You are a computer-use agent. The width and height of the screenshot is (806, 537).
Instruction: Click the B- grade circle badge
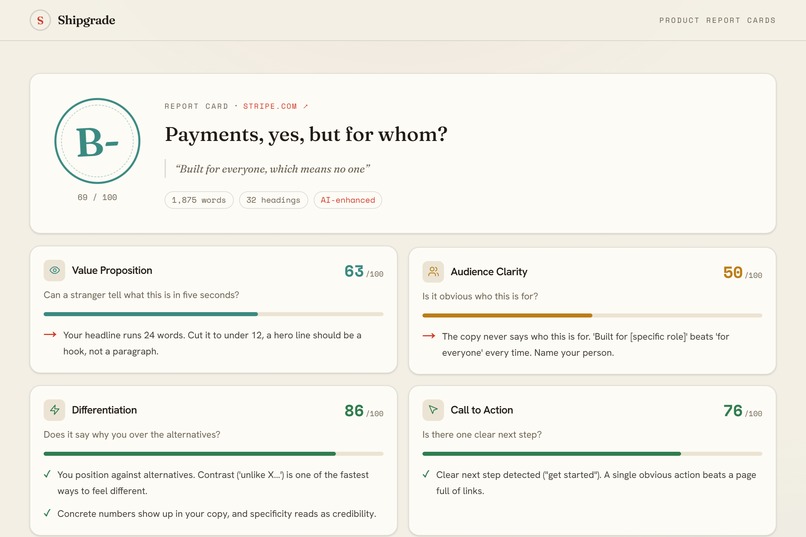click(x=97, y=141)
